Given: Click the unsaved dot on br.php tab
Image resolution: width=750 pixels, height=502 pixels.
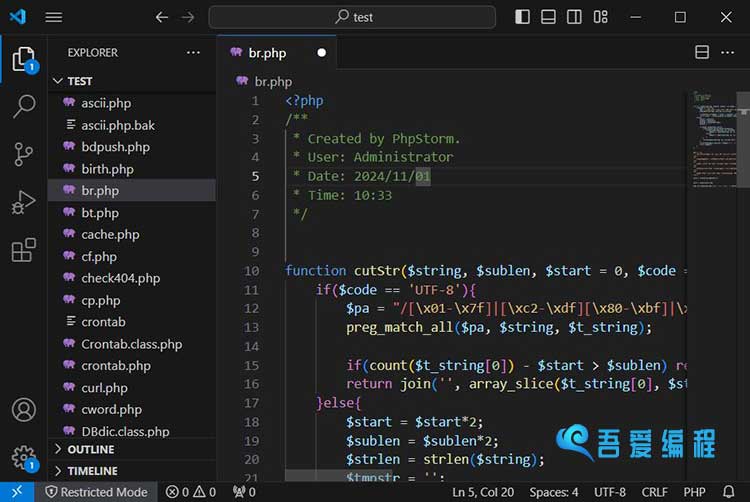Looking at the screenshot, I should (x=321, y=53).
